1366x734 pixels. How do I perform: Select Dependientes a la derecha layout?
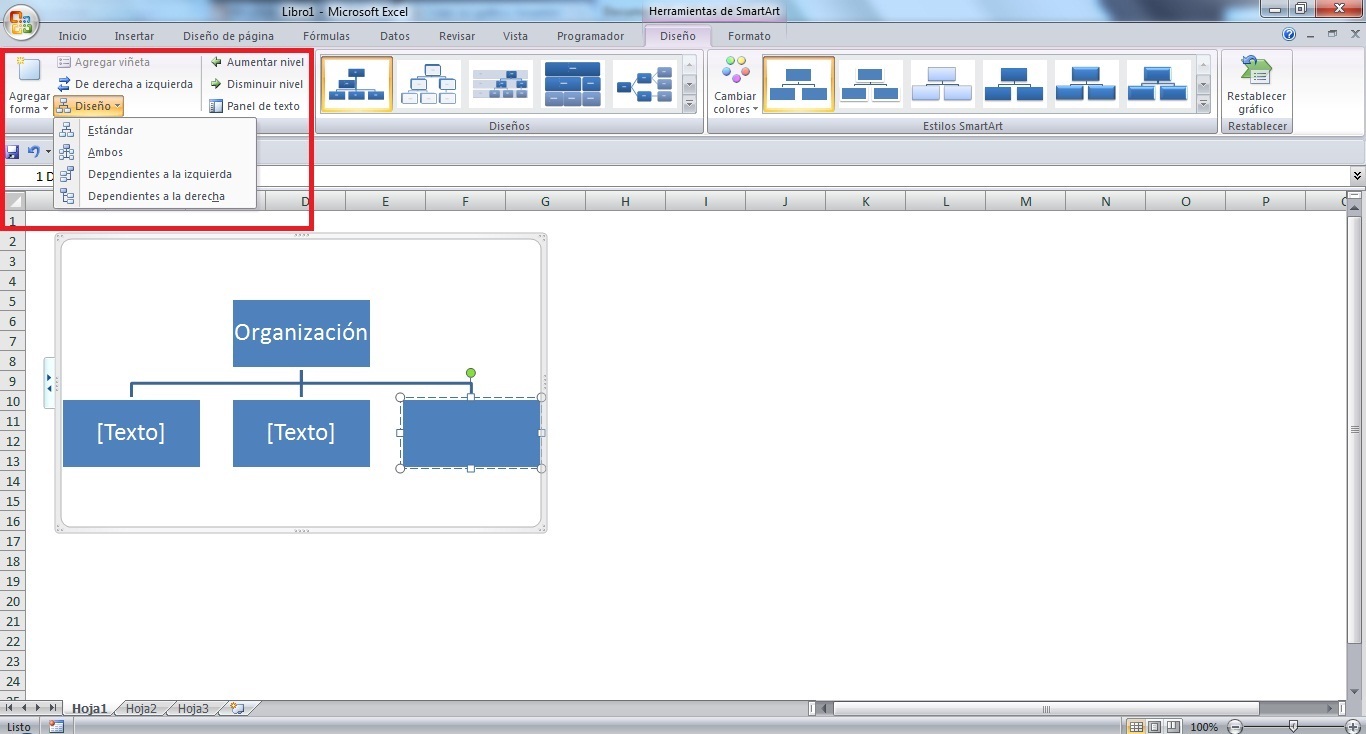[160, 196]
